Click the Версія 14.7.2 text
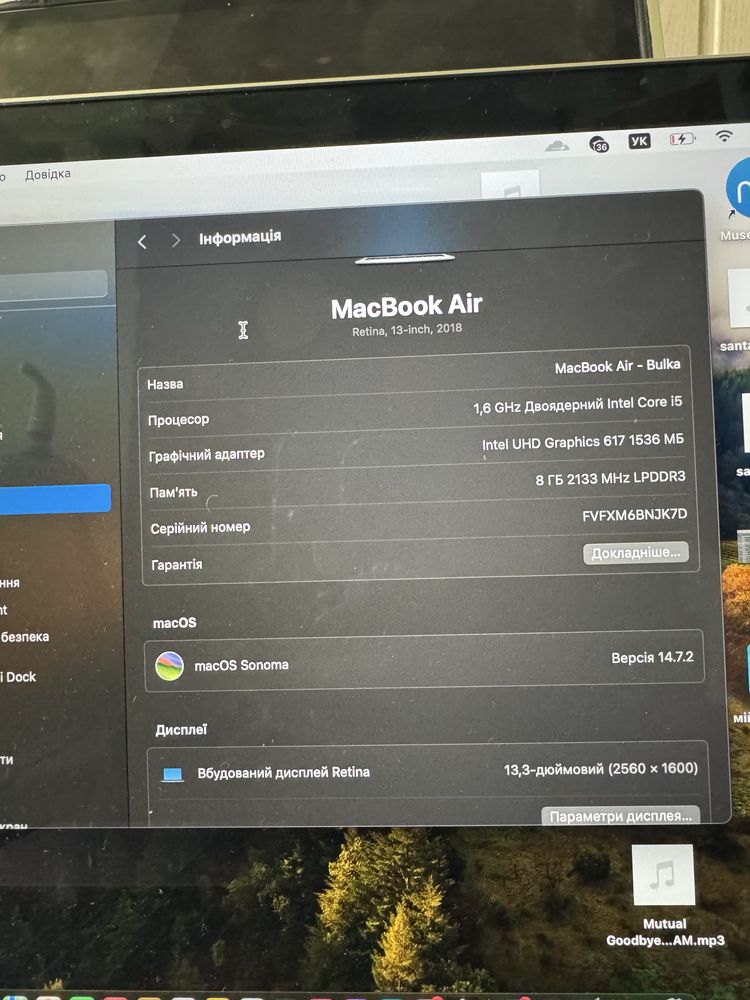The height and width of the screenshot is (1000, 750). click(x=652, y=658)
